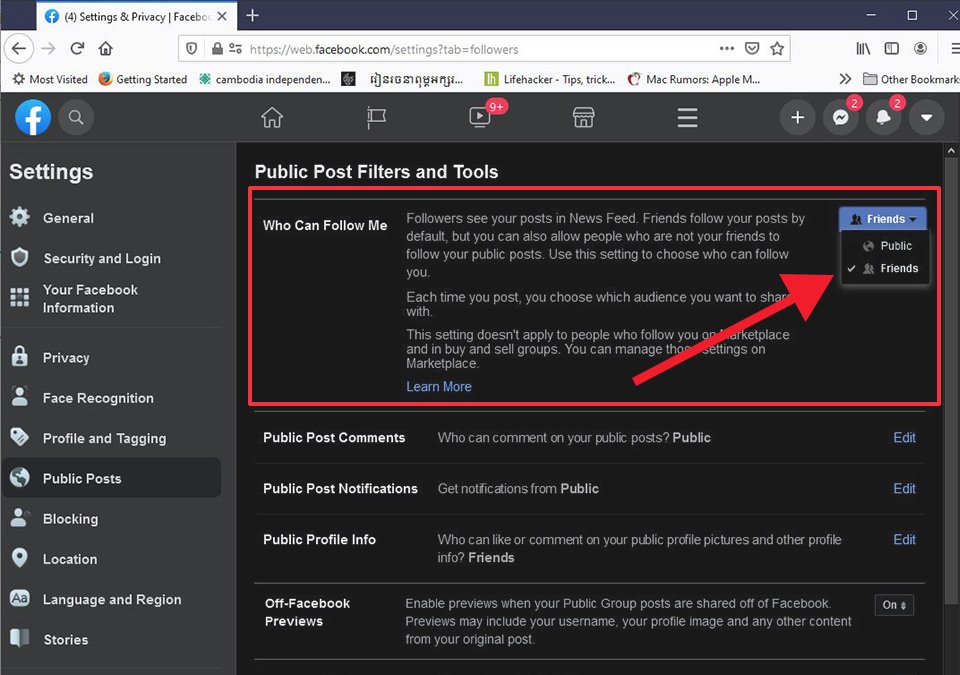Close the Settings & Privacy tab
The height and width of the screenshot is (675, 960).
click(x=222, y=17)
